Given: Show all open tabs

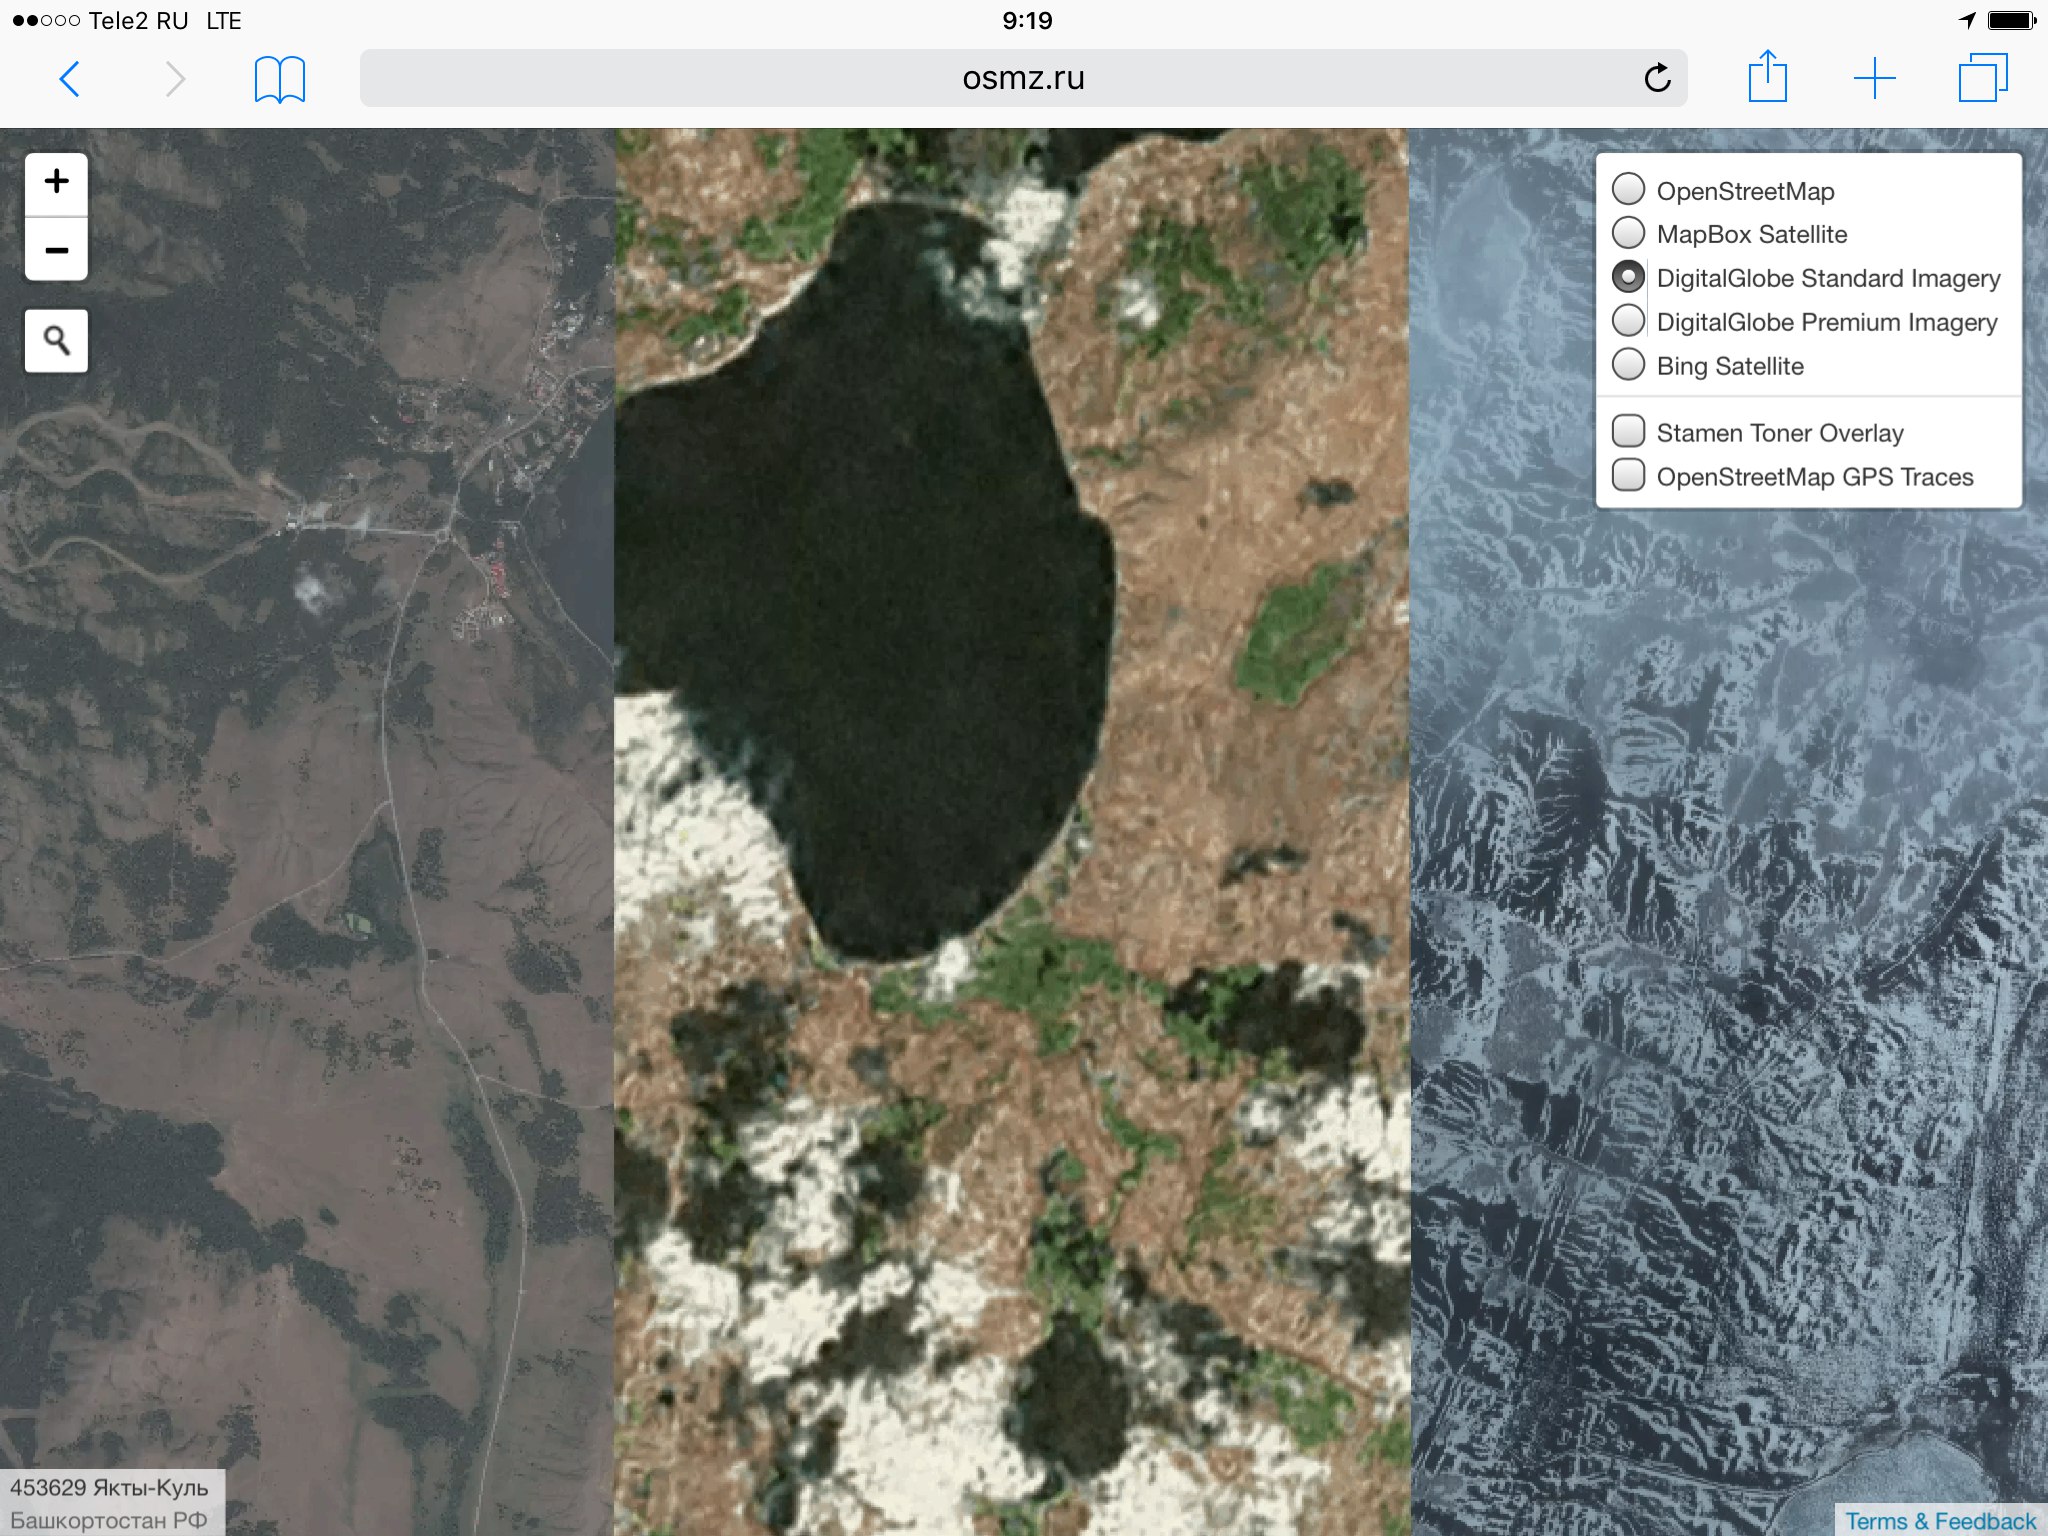Looking at the screenshot, I should click(x=1982, y=78).
